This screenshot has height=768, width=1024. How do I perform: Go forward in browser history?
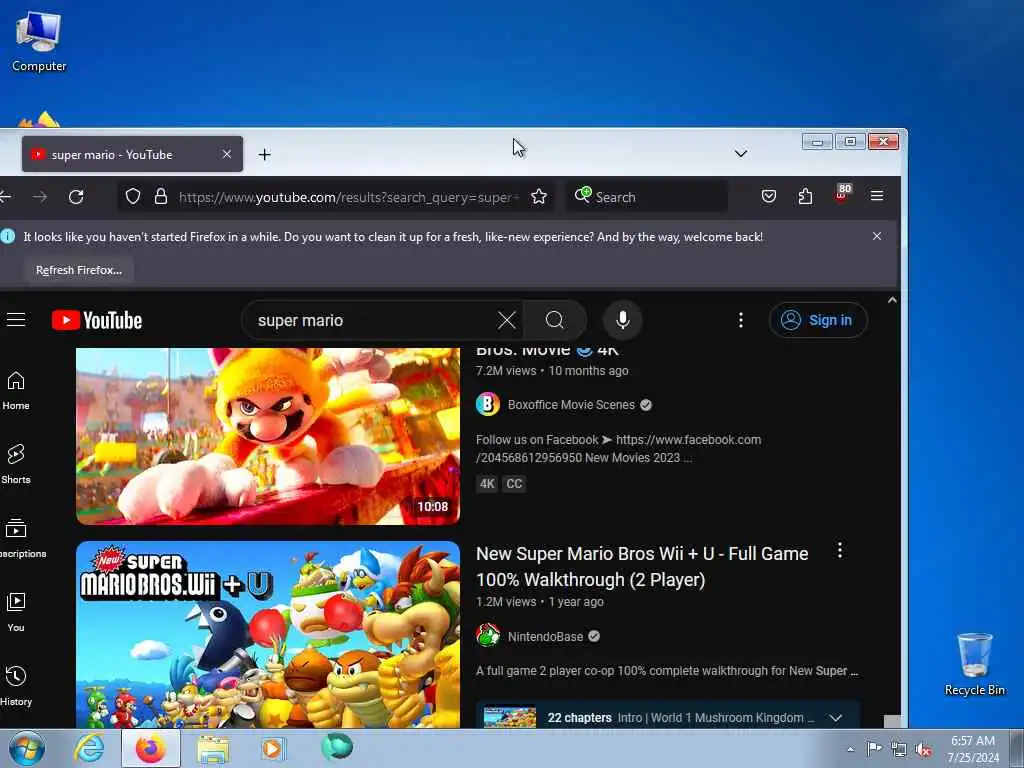coord(40,197)
